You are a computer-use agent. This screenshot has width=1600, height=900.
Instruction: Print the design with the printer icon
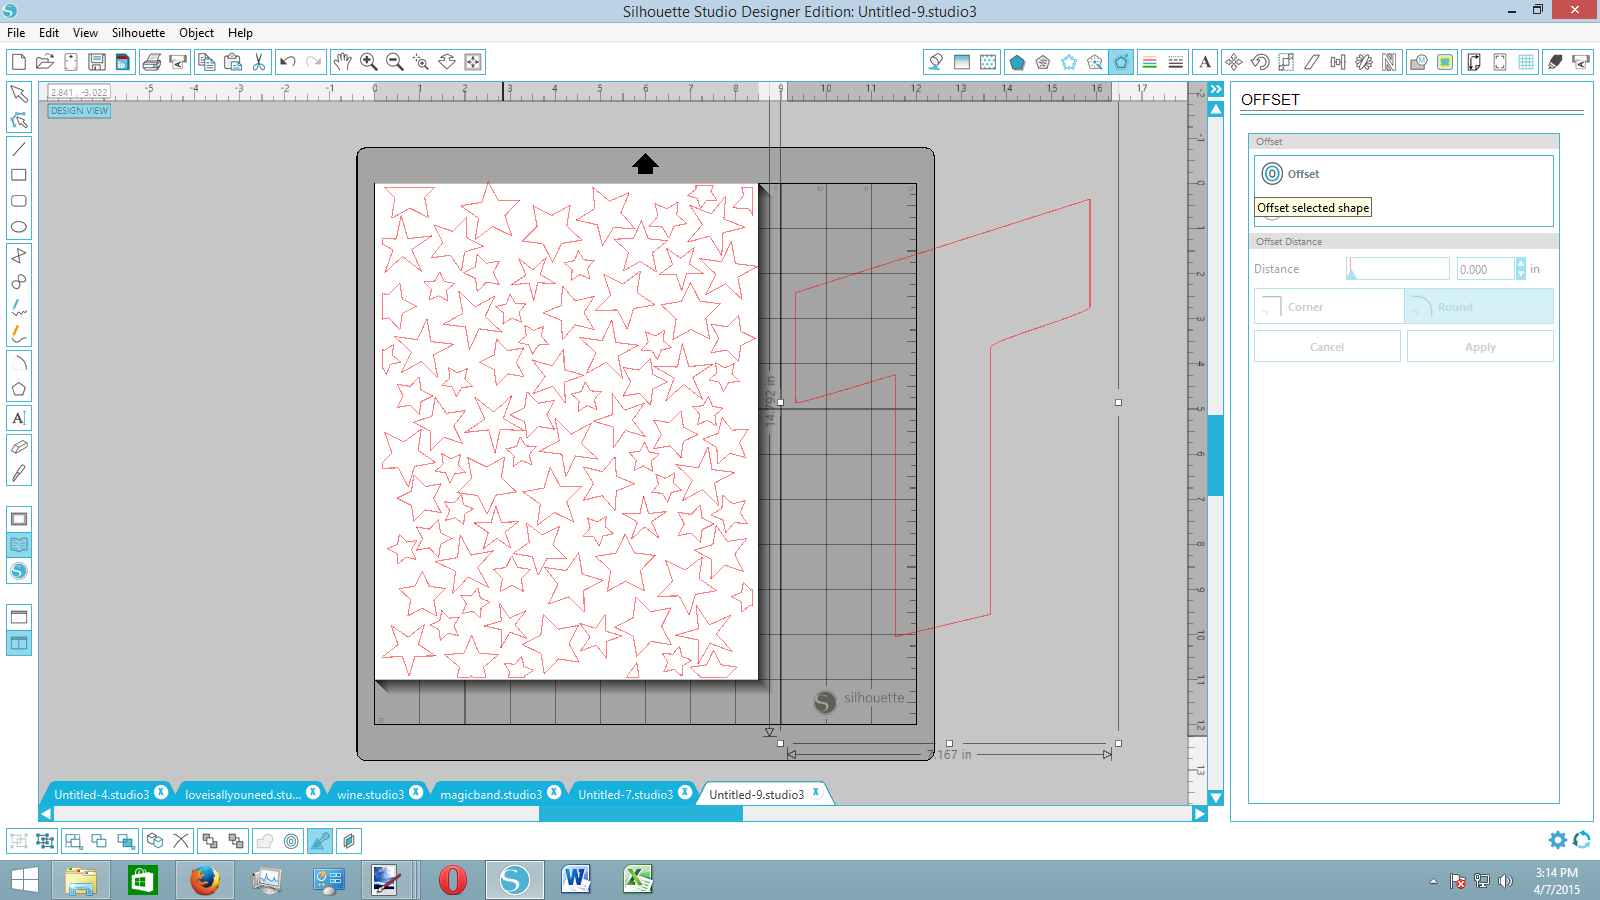[x=152, y=62]
